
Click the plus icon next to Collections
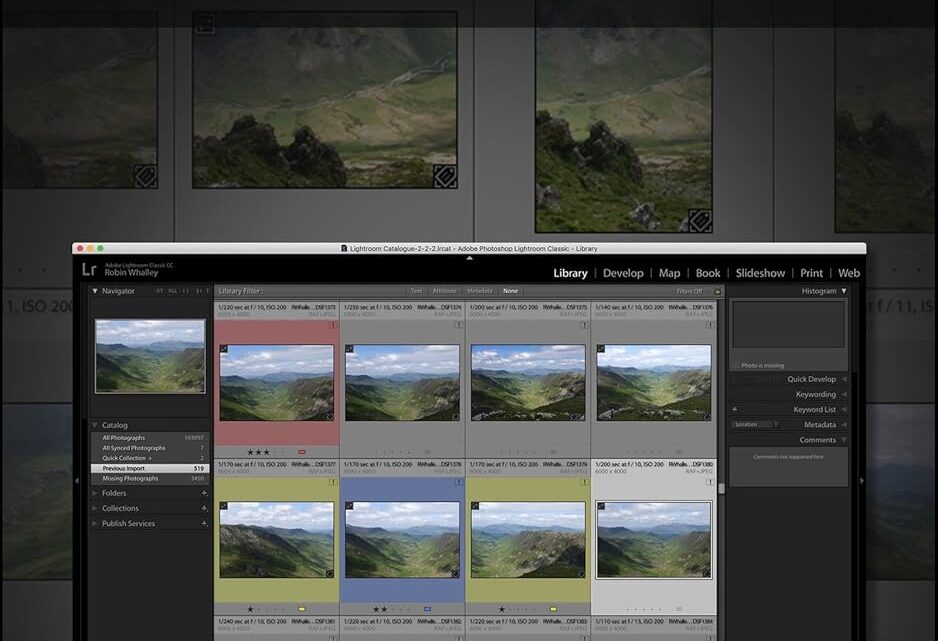click(204, 508)
